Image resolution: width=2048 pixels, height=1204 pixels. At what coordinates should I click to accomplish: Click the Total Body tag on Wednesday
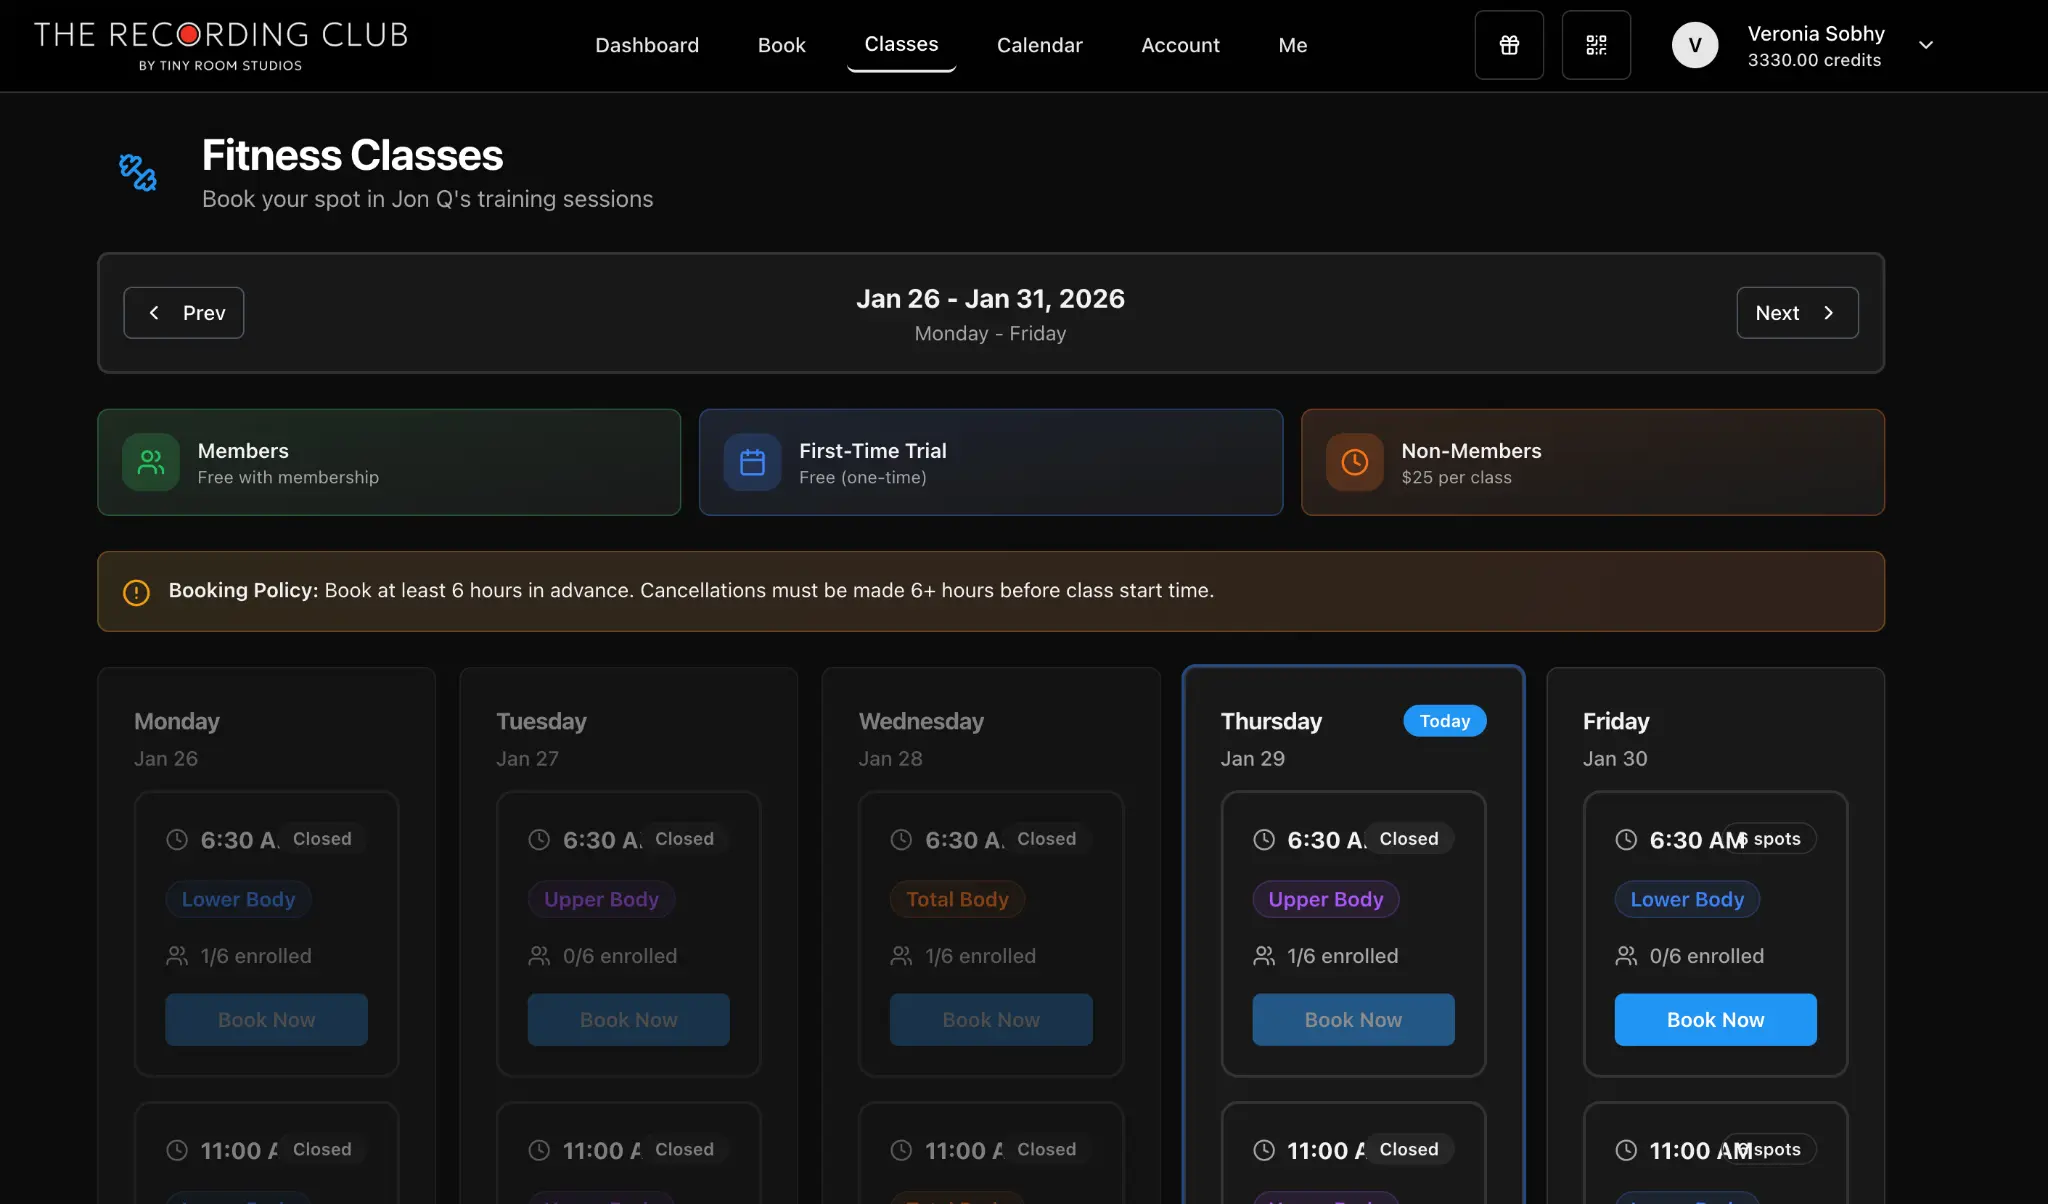pos(957,899)
